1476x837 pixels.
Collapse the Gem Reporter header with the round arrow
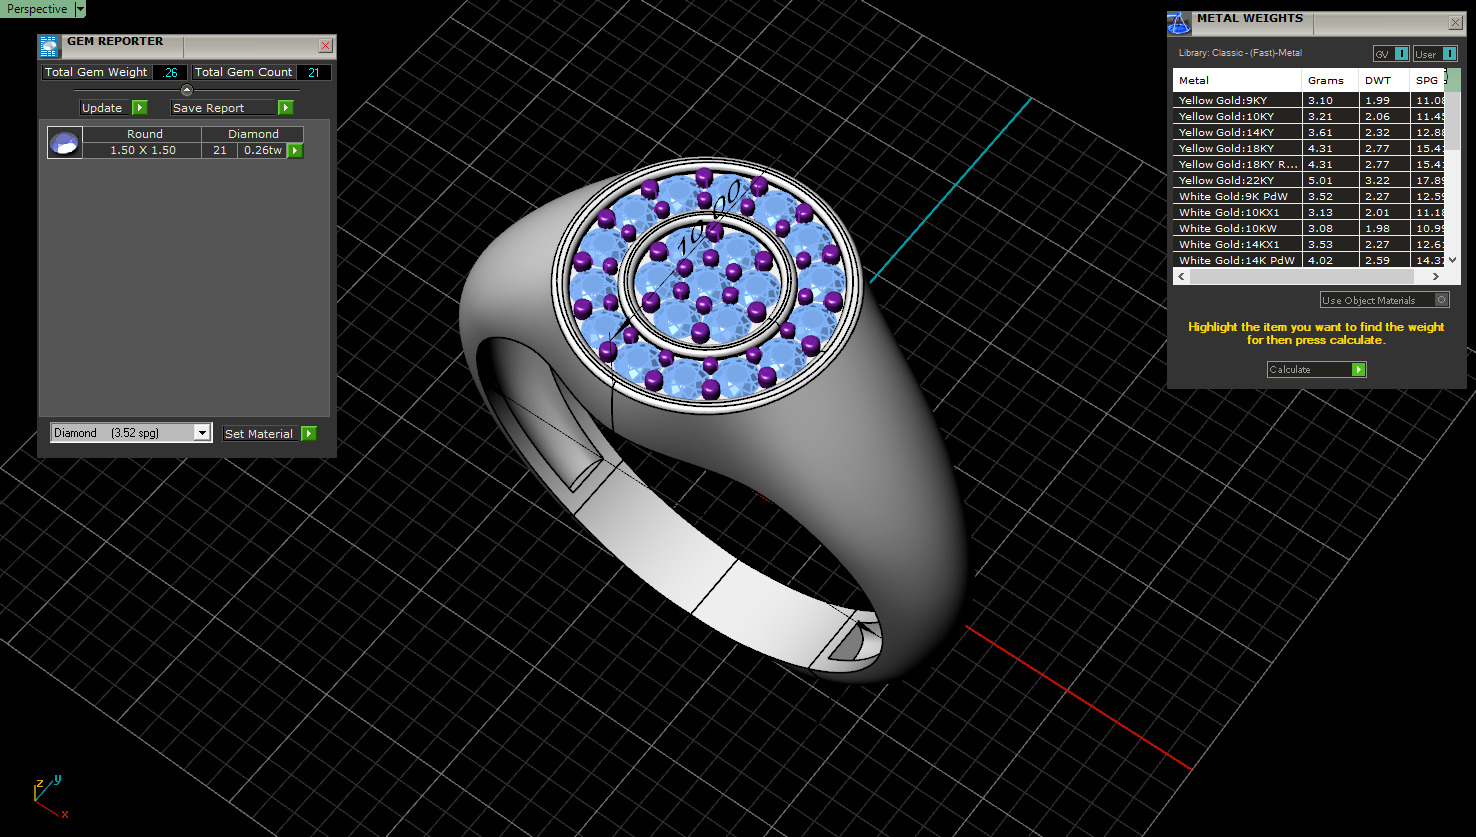pyautogui.click(x=186, y=90)
